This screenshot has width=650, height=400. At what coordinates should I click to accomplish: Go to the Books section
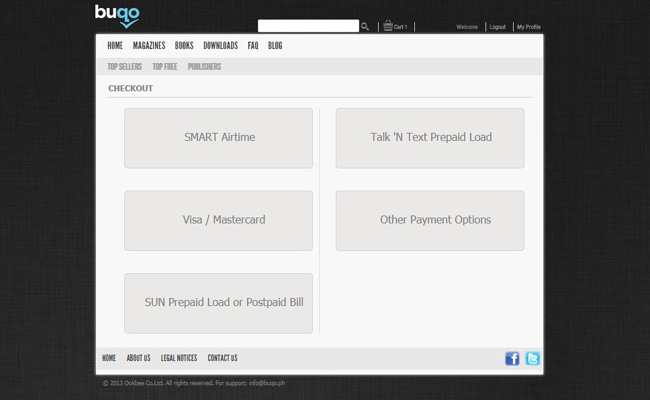coord(184,46)
